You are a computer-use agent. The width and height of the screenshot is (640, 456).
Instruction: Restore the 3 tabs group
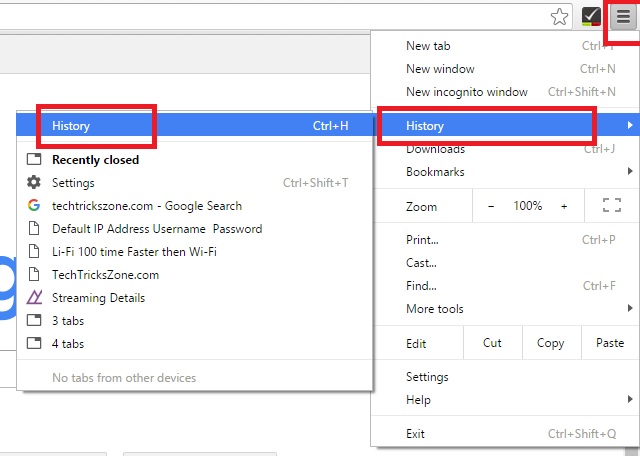(68, 321)
